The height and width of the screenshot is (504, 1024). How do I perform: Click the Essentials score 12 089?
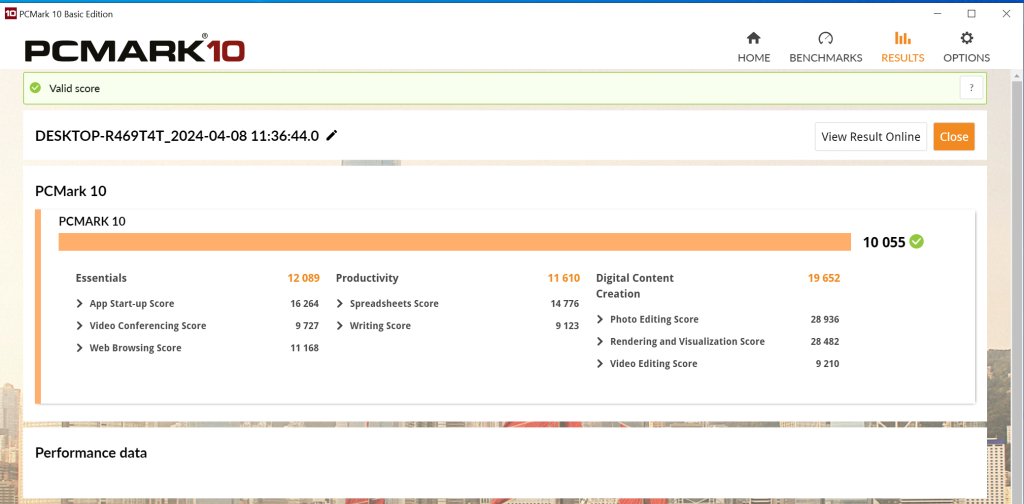pyautogui.click(x=304, y=278)
